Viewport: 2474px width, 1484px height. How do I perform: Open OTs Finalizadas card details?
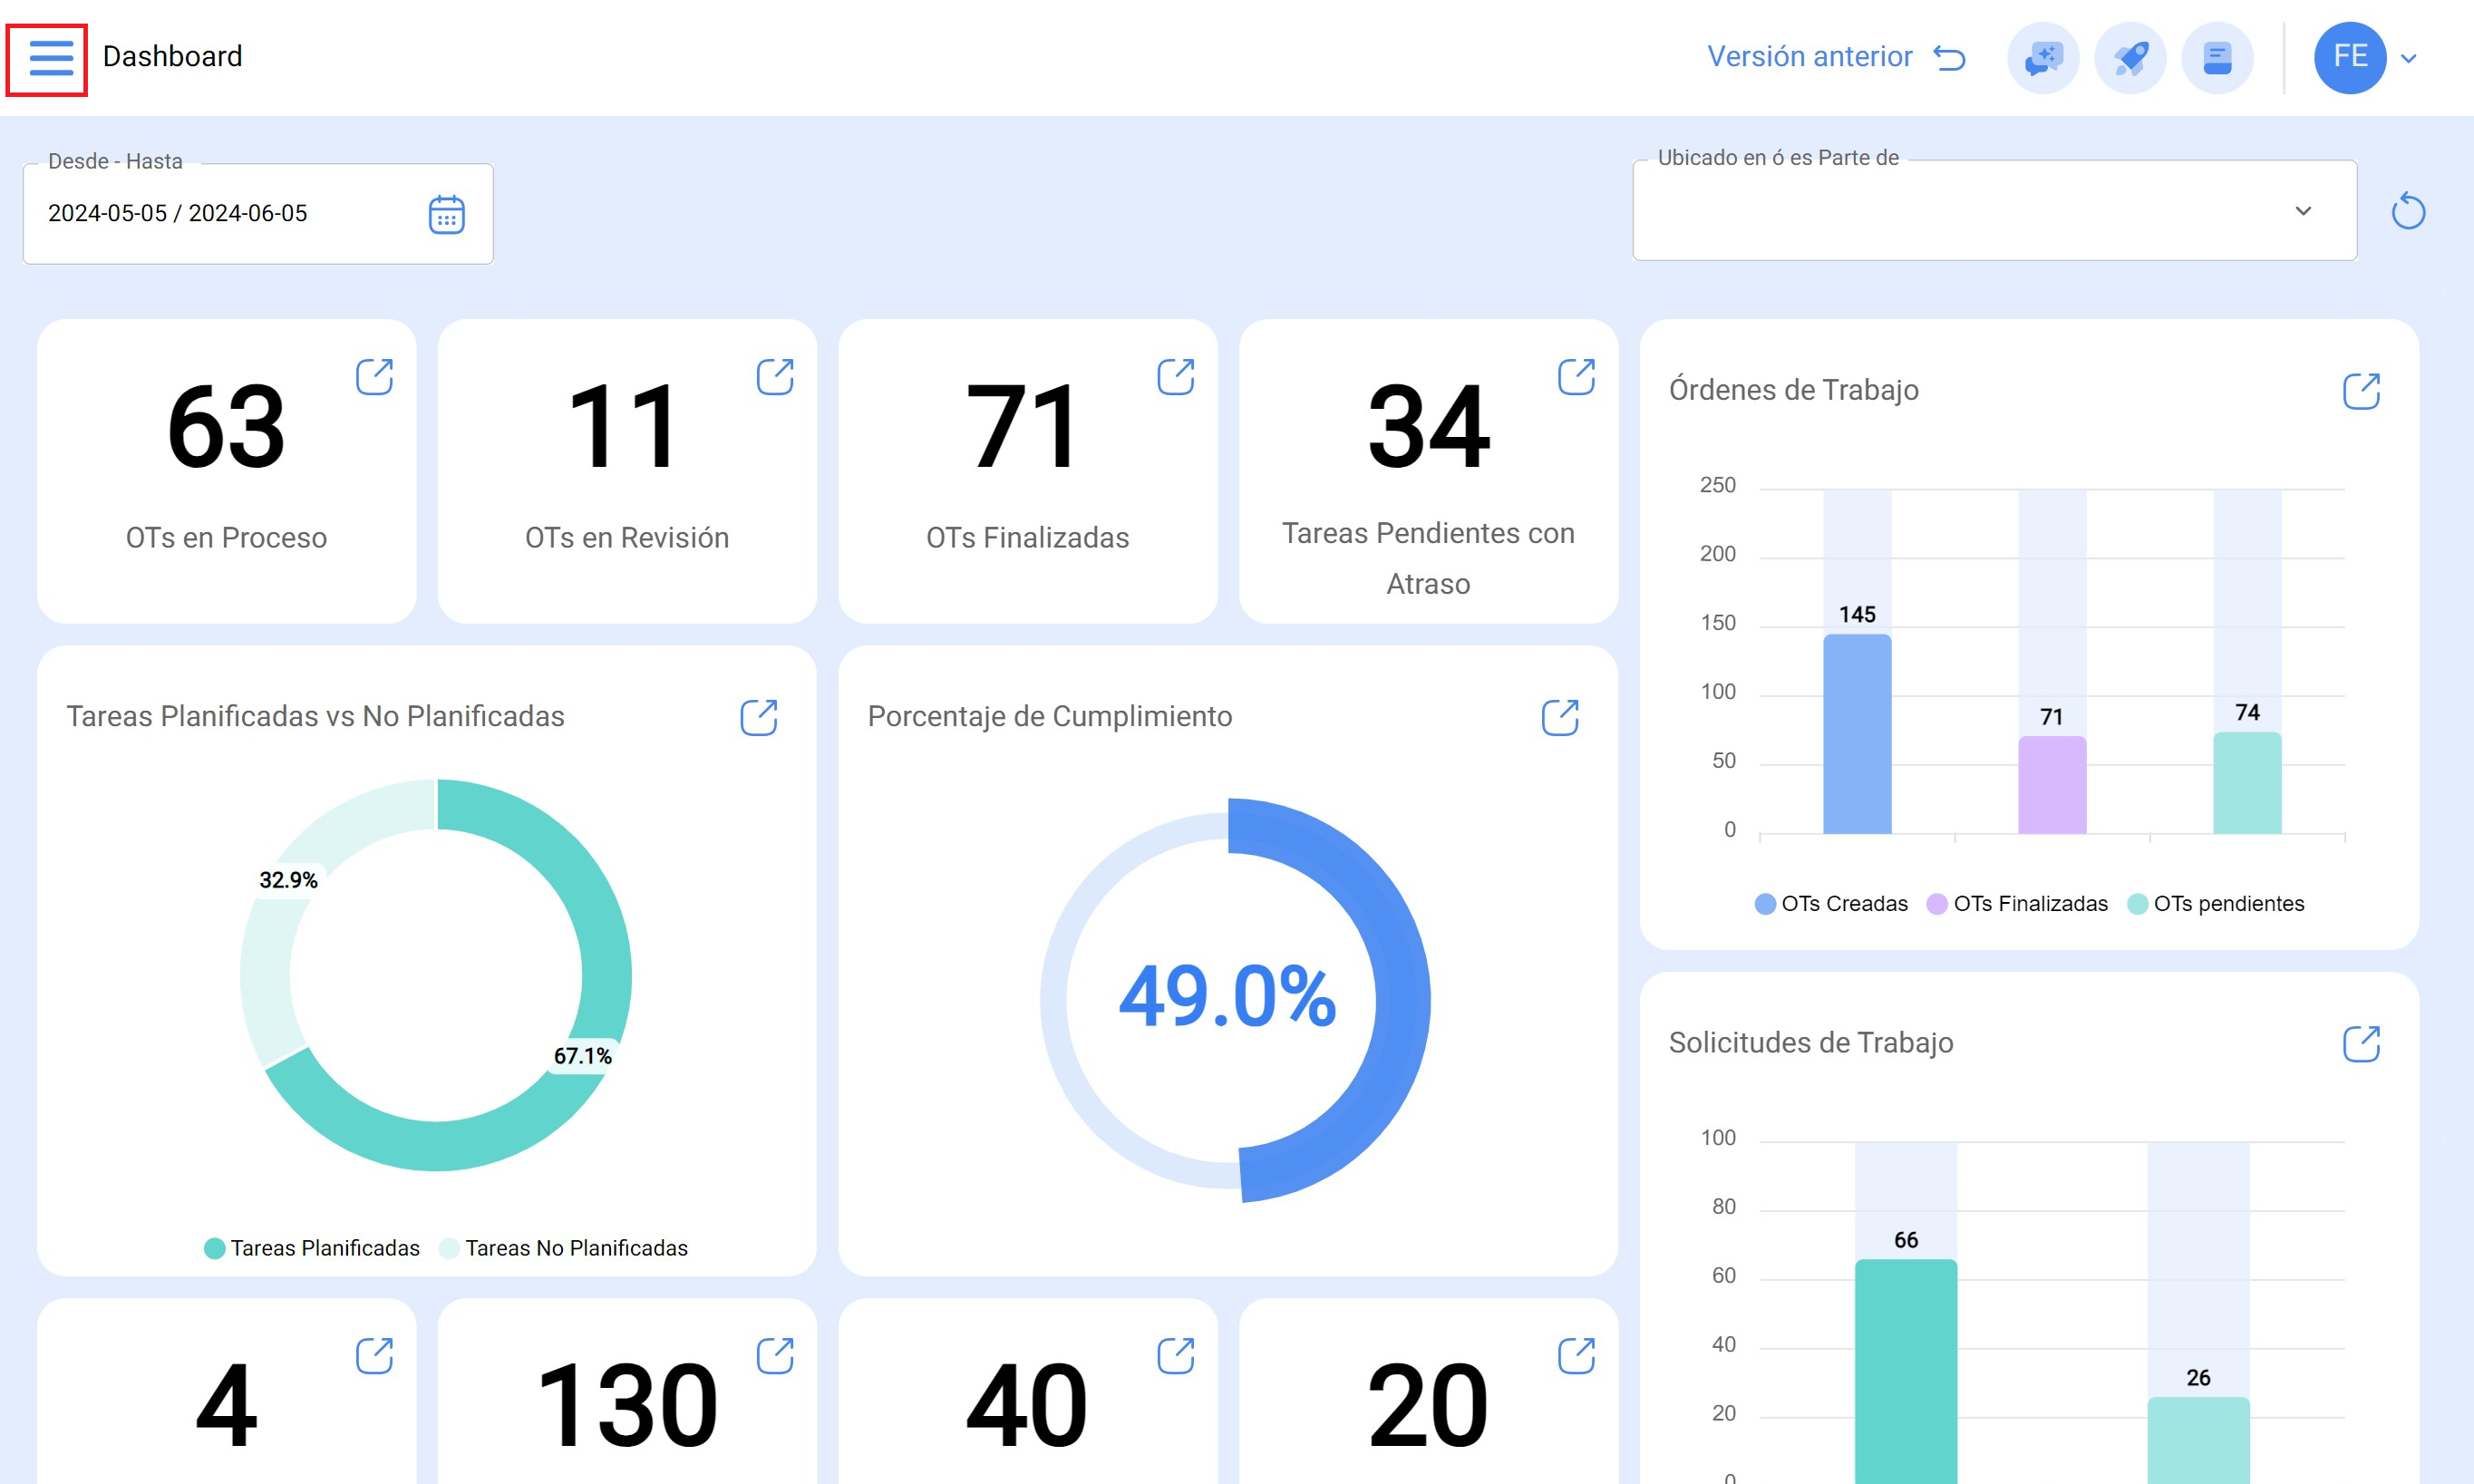tap(1175, 377)
